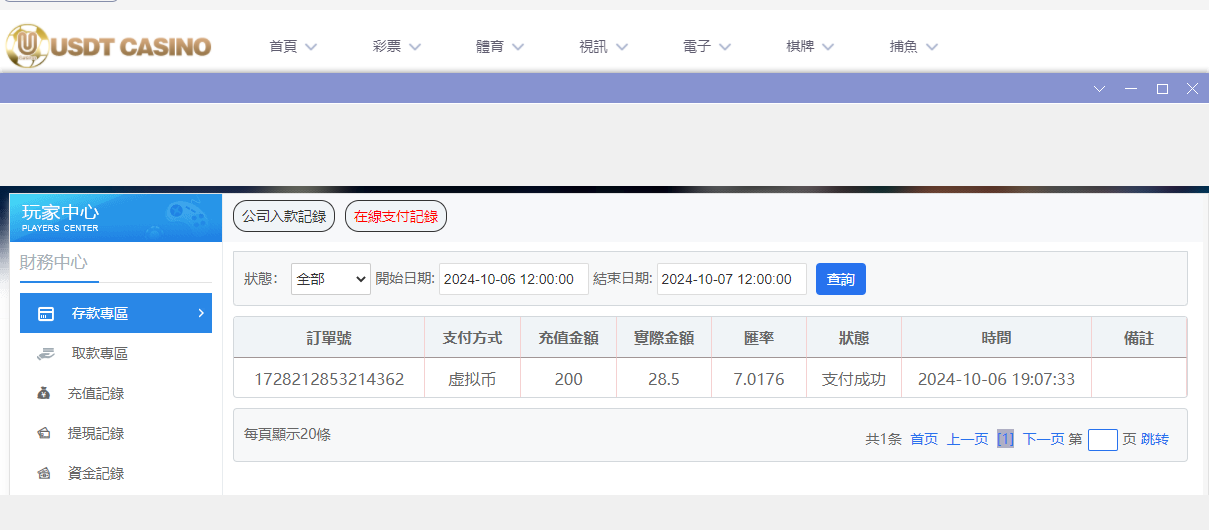The height and width of the screenshot is (530, 1209).
Task: Click the USDT Casino logo
Action: (x=108, y=46)
